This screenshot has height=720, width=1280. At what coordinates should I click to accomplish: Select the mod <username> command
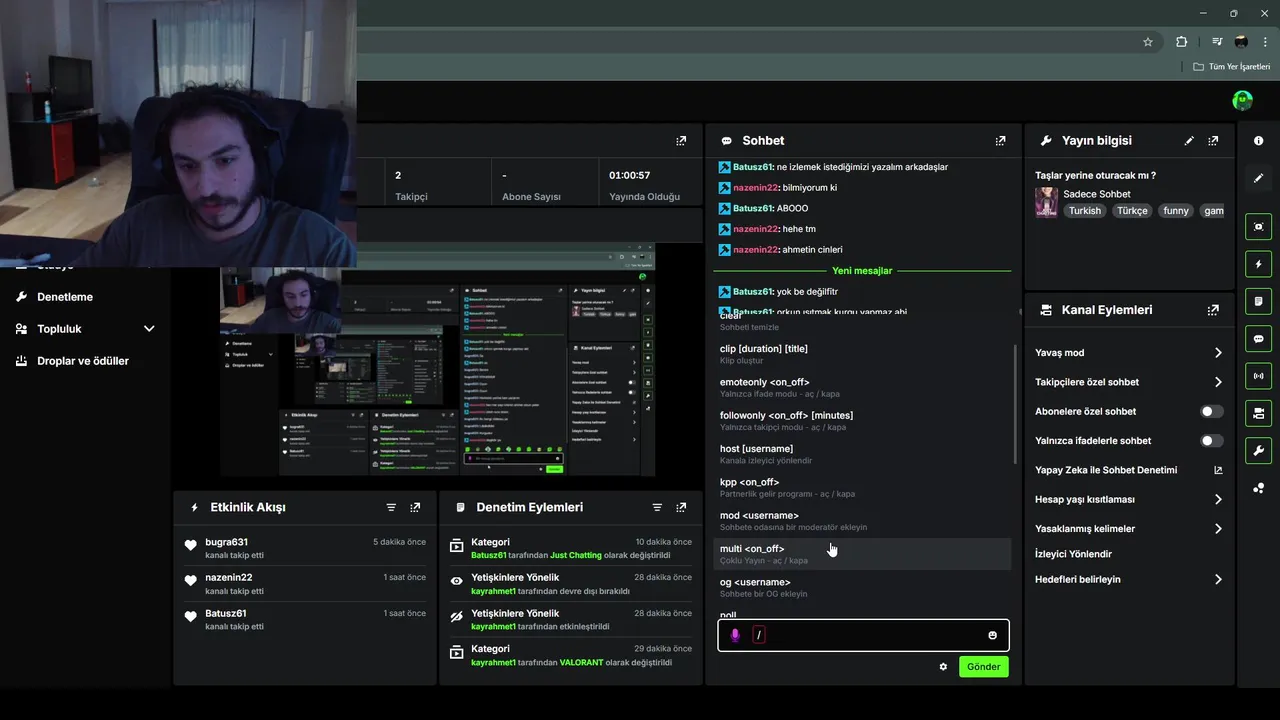864,521
